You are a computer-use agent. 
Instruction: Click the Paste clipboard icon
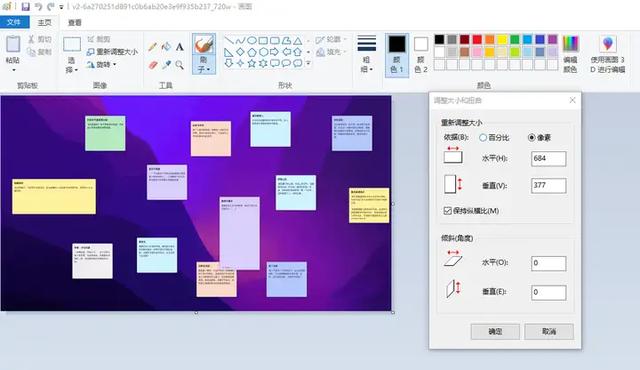[x=13, y=44]
